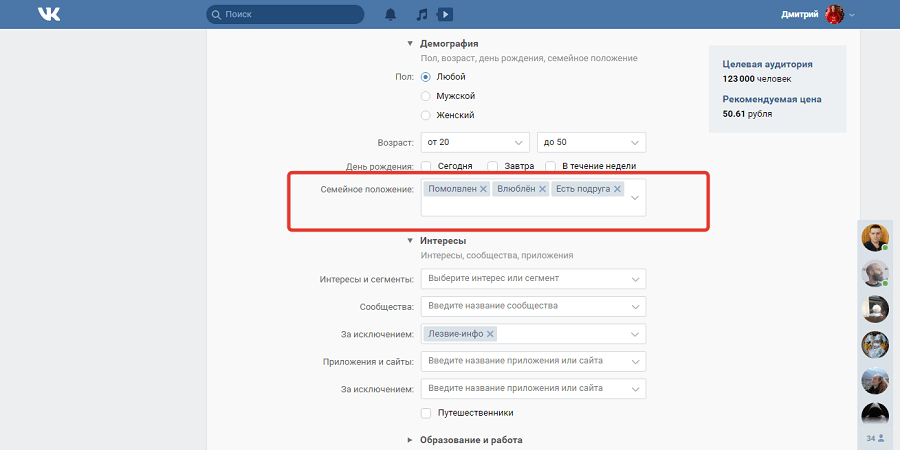The width and height of the screenshot is (900, 450).
Task: Remove the Влюблён tag
Action: tap(542, 189)
